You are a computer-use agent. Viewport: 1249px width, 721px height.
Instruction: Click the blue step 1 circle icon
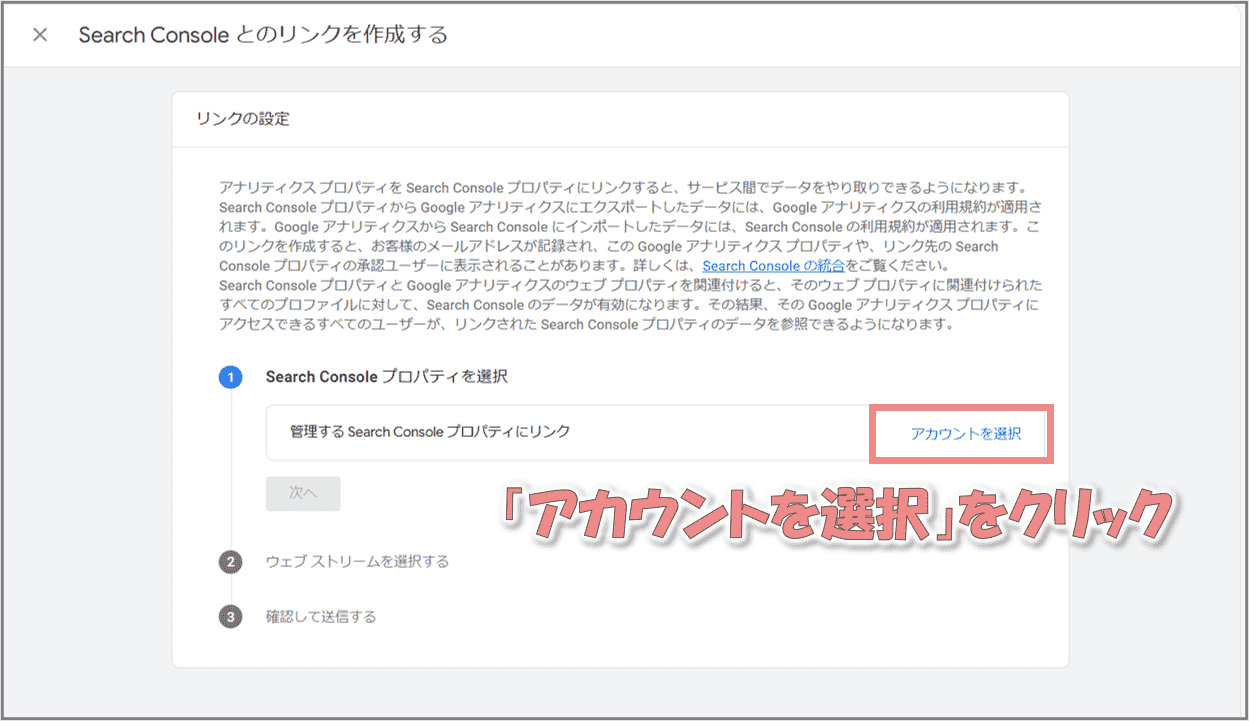[x=231, y=377]
